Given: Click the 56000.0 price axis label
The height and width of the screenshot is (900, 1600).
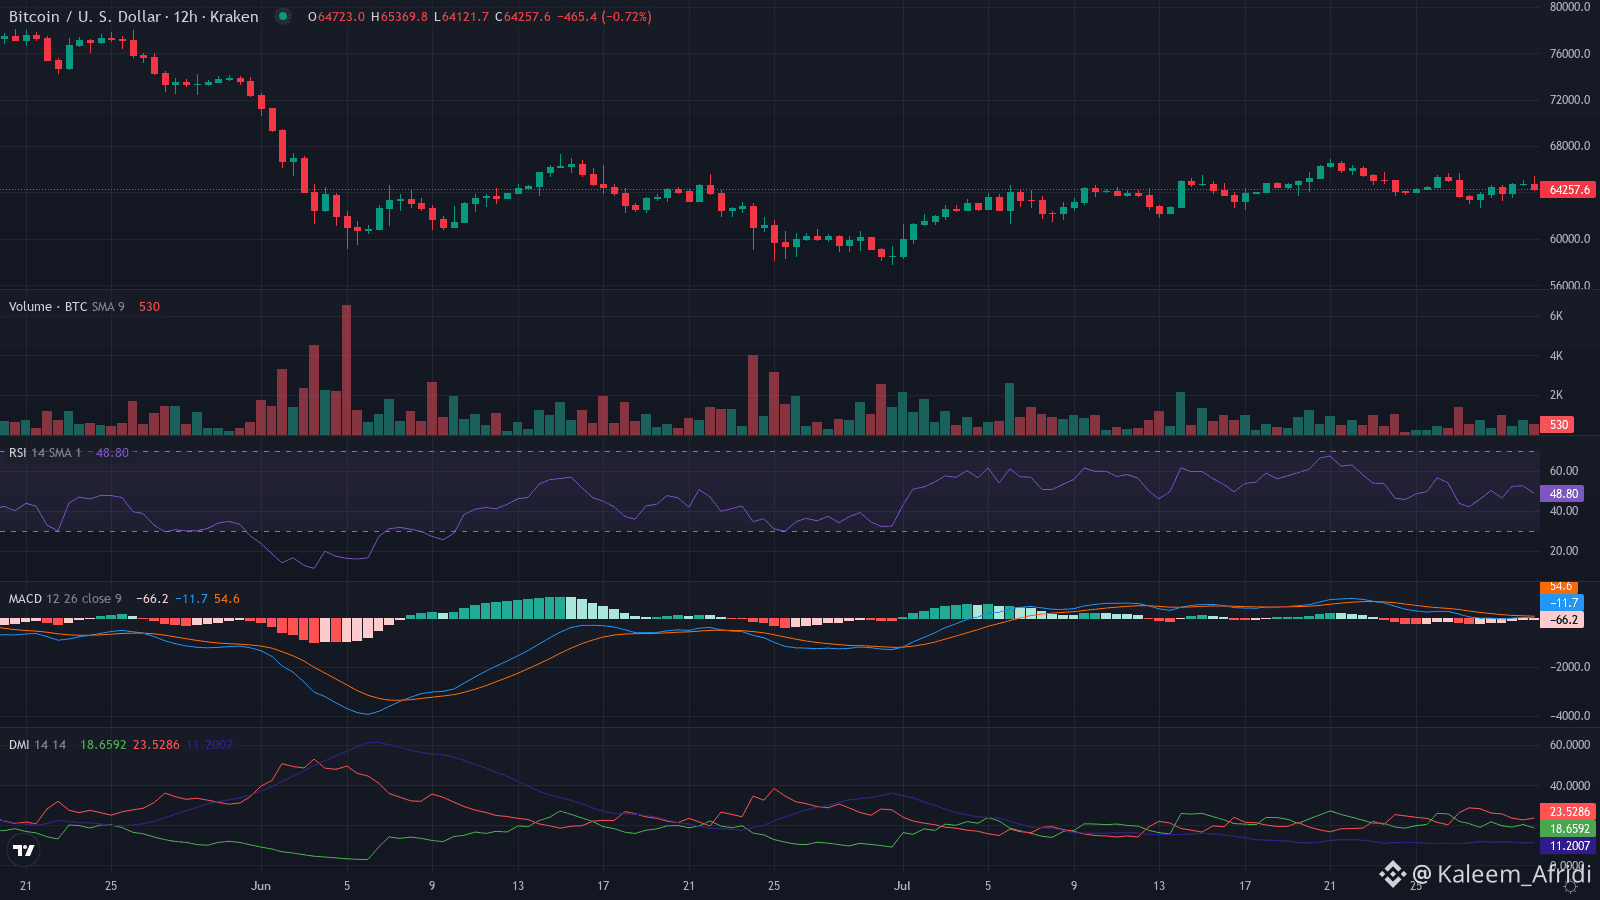Looking at the screenshot, I should (x=1570, y=285).
